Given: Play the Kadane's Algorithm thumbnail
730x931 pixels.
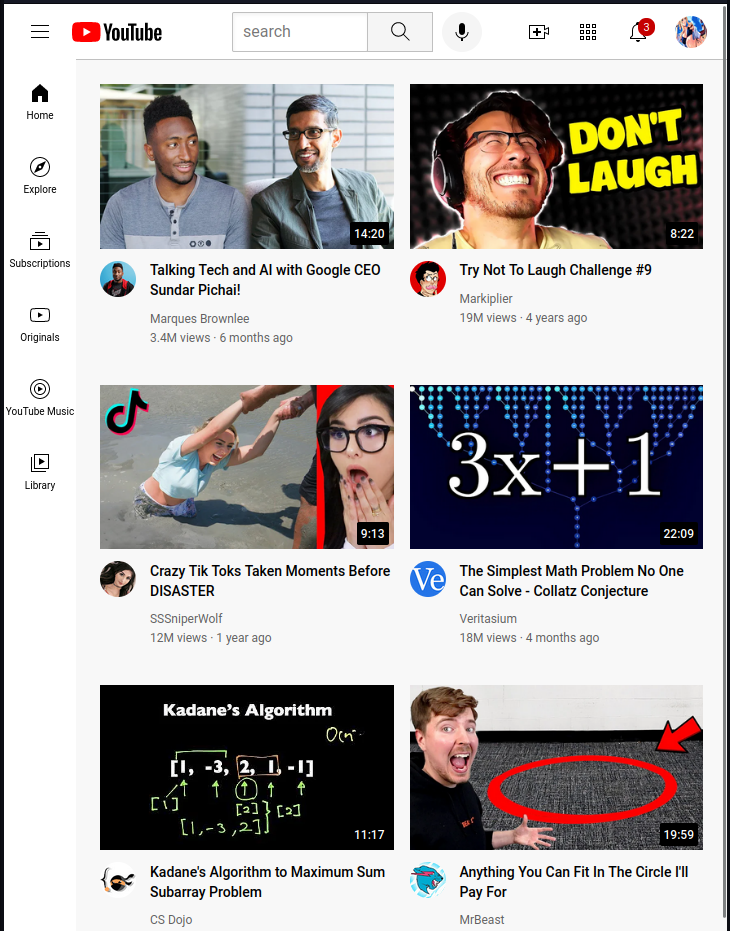Looking at the screenshot, I should point(247,767).
